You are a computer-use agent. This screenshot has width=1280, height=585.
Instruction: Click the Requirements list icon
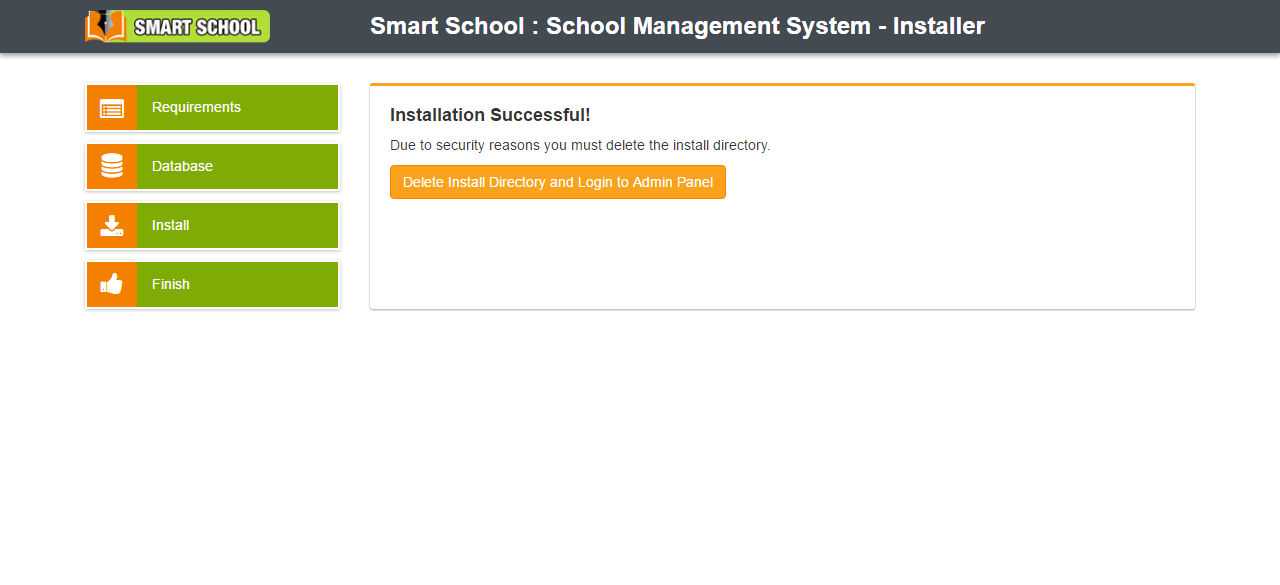(x=112, y=108)
